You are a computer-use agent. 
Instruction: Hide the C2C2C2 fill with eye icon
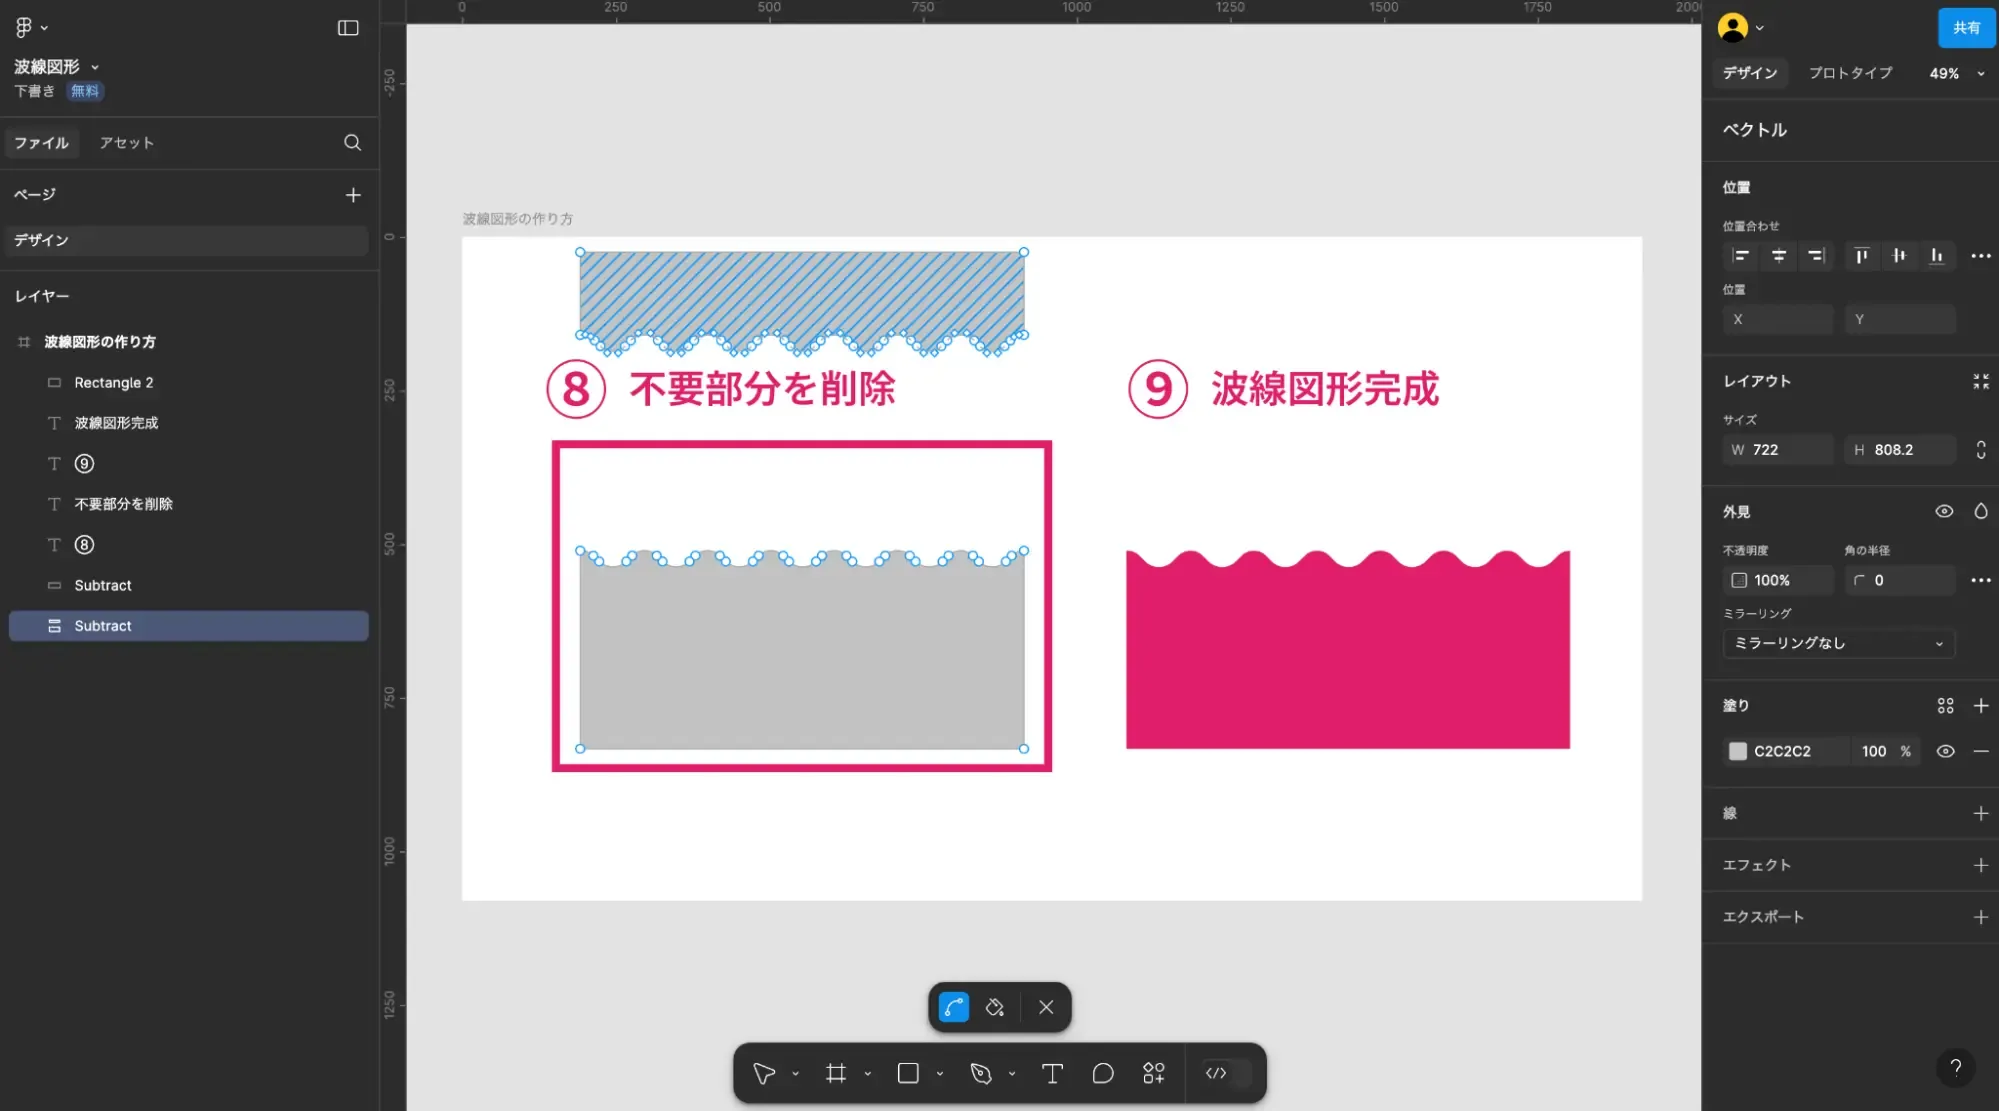click(x=1945, y=751)
